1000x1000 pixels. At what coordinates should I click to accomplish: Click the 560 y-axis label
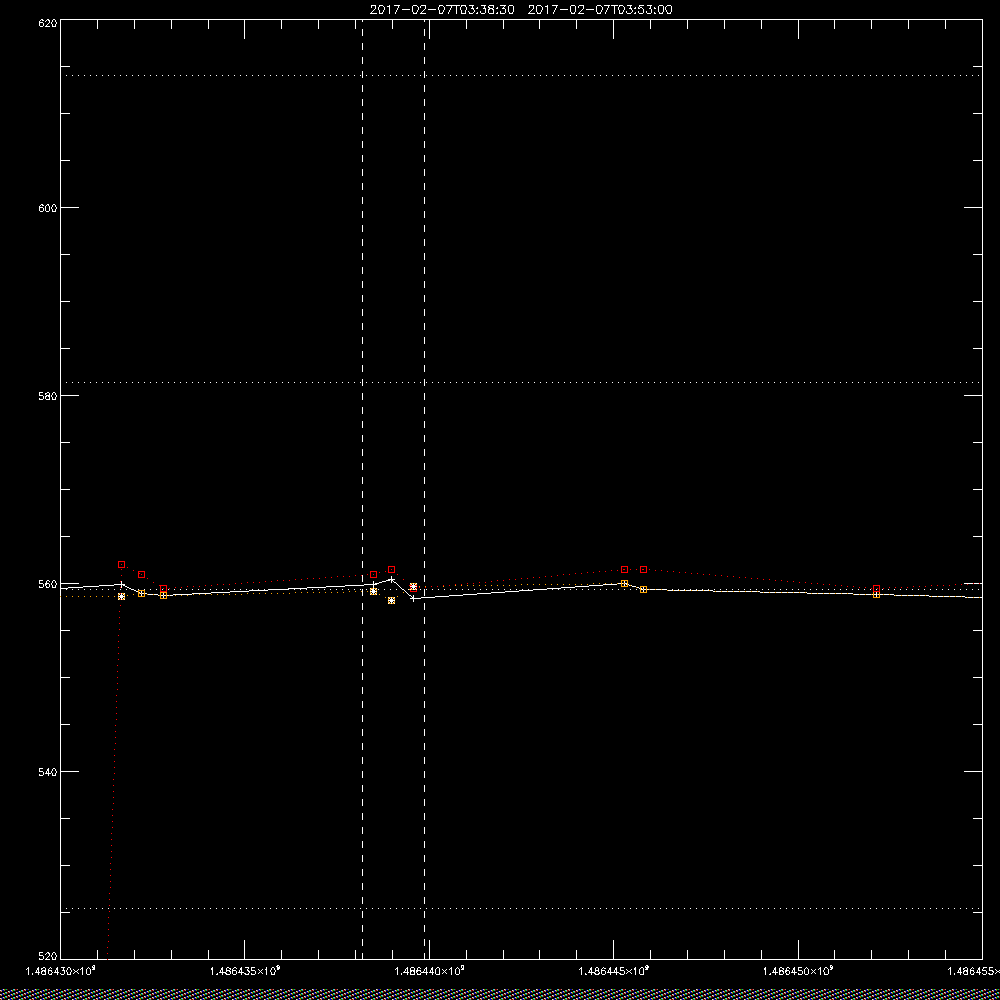point(48,584)
